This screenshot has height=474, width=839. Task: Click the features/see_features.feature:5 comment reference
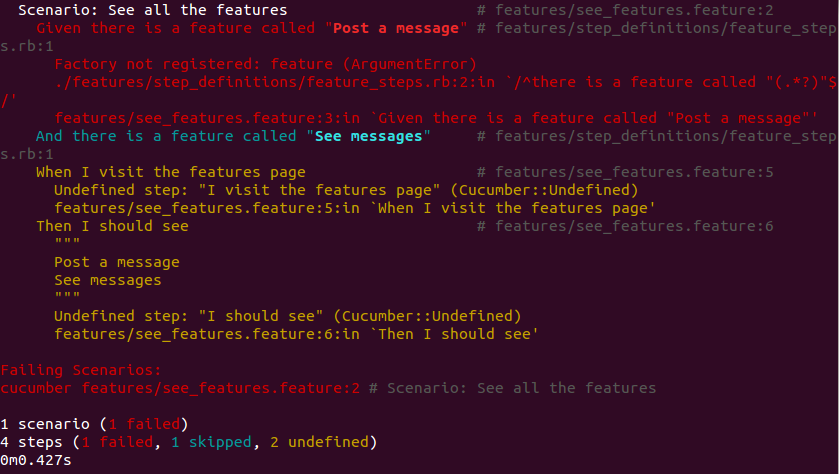tap(634, 172)
